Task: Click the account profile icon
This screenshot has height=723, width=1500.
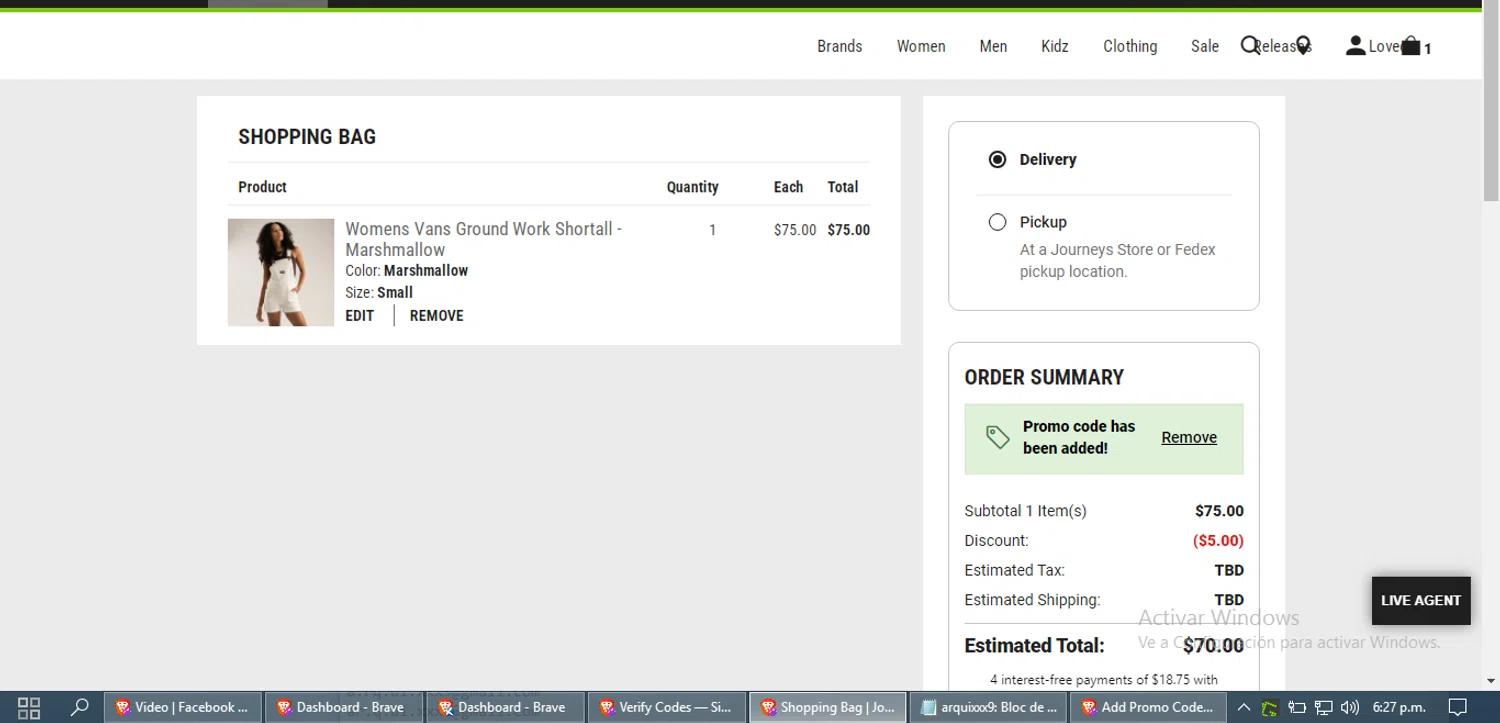Action: [1355, 46]
